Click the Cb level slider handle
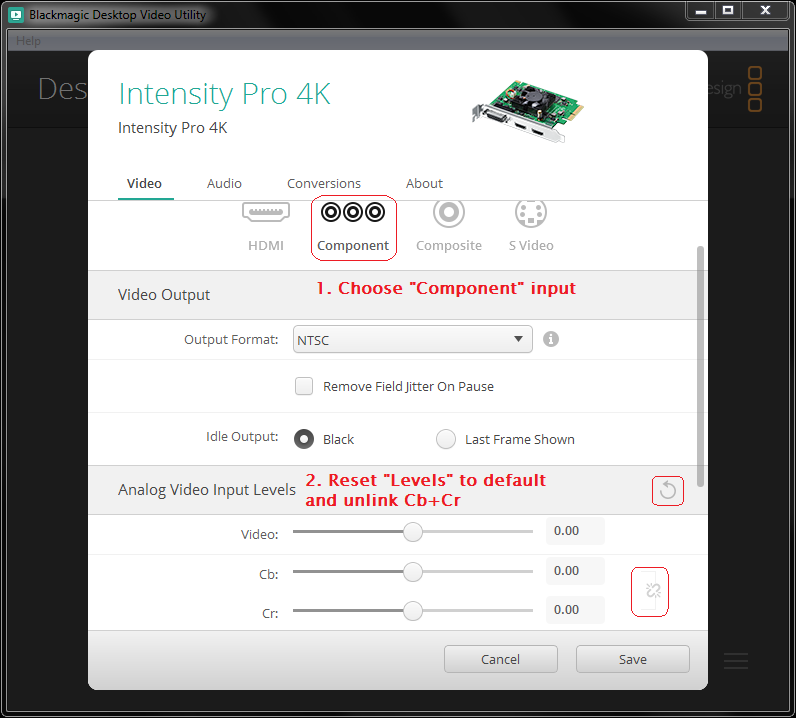This screenshot has width=796, height=718. [x=413, y=572]
